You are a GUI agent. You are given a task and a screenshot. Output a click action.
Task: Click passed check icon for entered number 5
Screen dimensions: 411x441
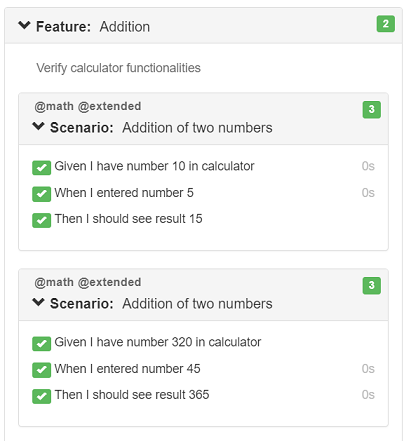coord(41,194)
